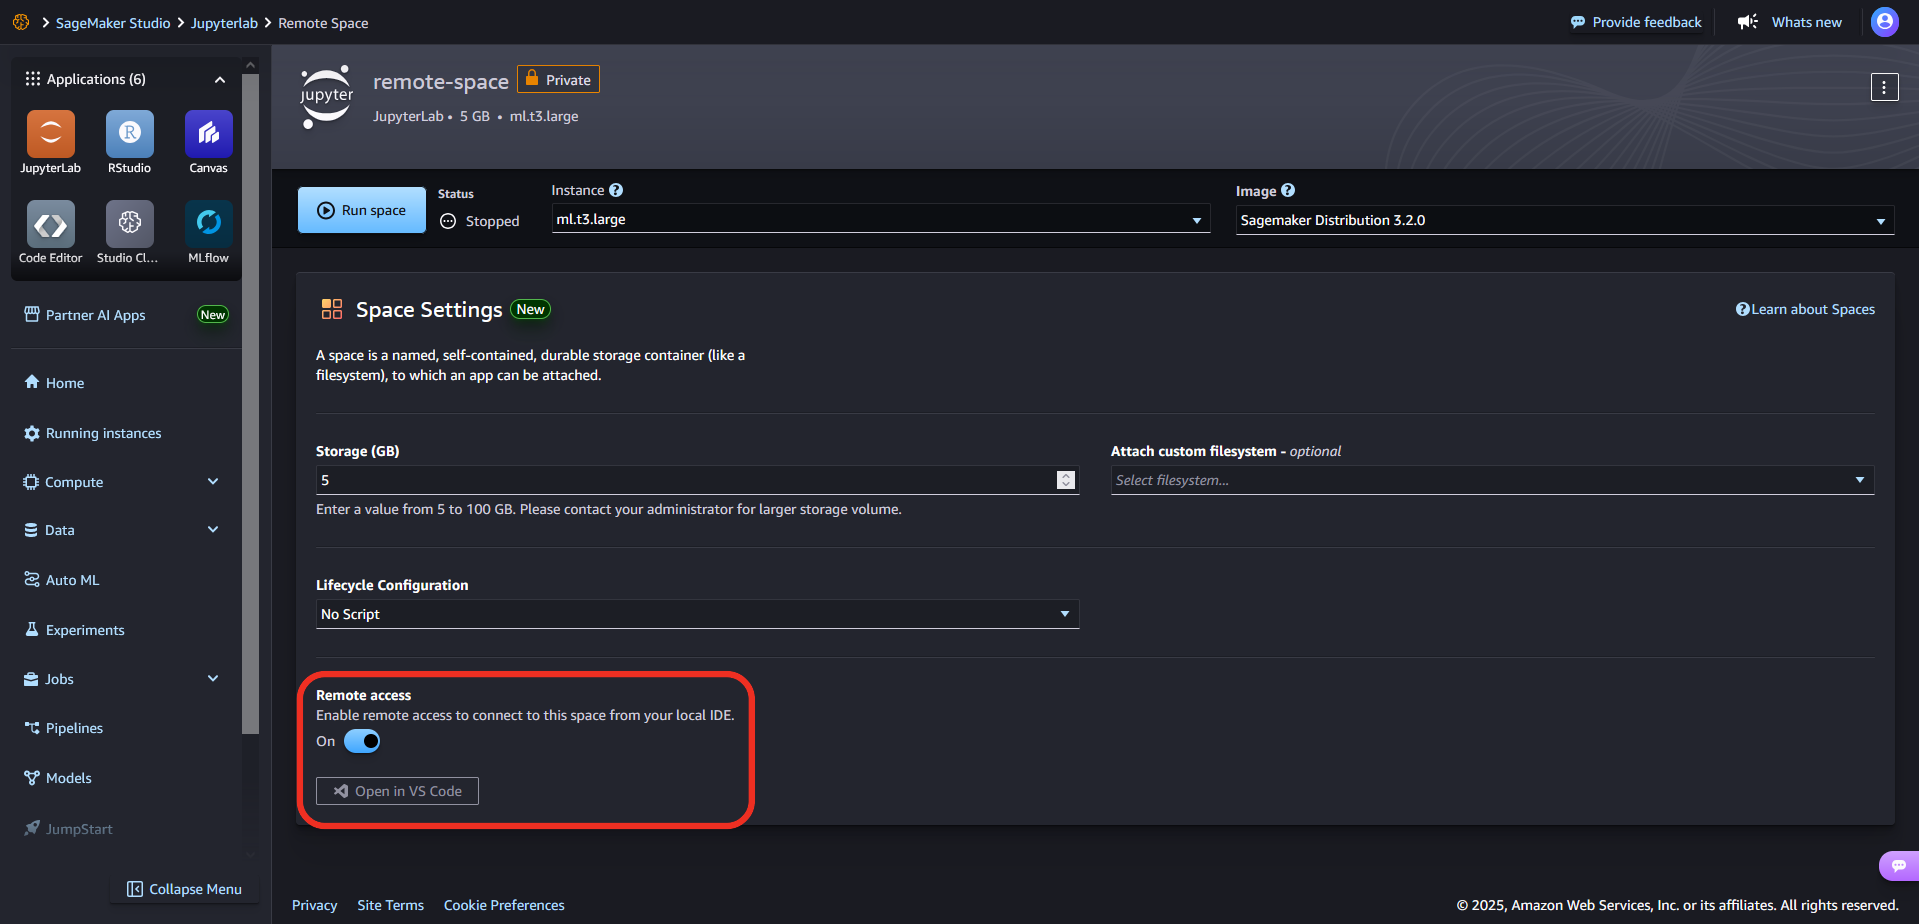This screenshot has height=924, width=1919.
Task: Click the Experiments flask icon
Action: point(32,630)
